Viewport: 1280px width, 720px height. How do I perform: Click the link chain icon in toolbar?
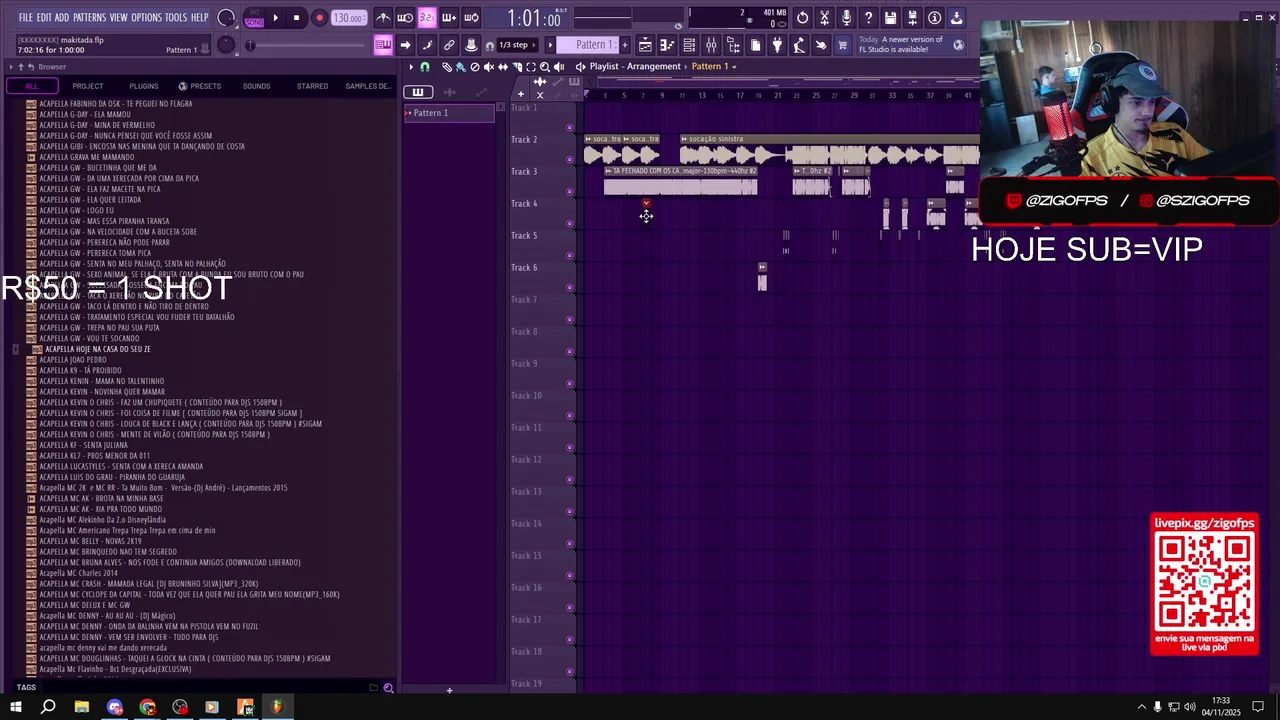(x=449, y=45)
